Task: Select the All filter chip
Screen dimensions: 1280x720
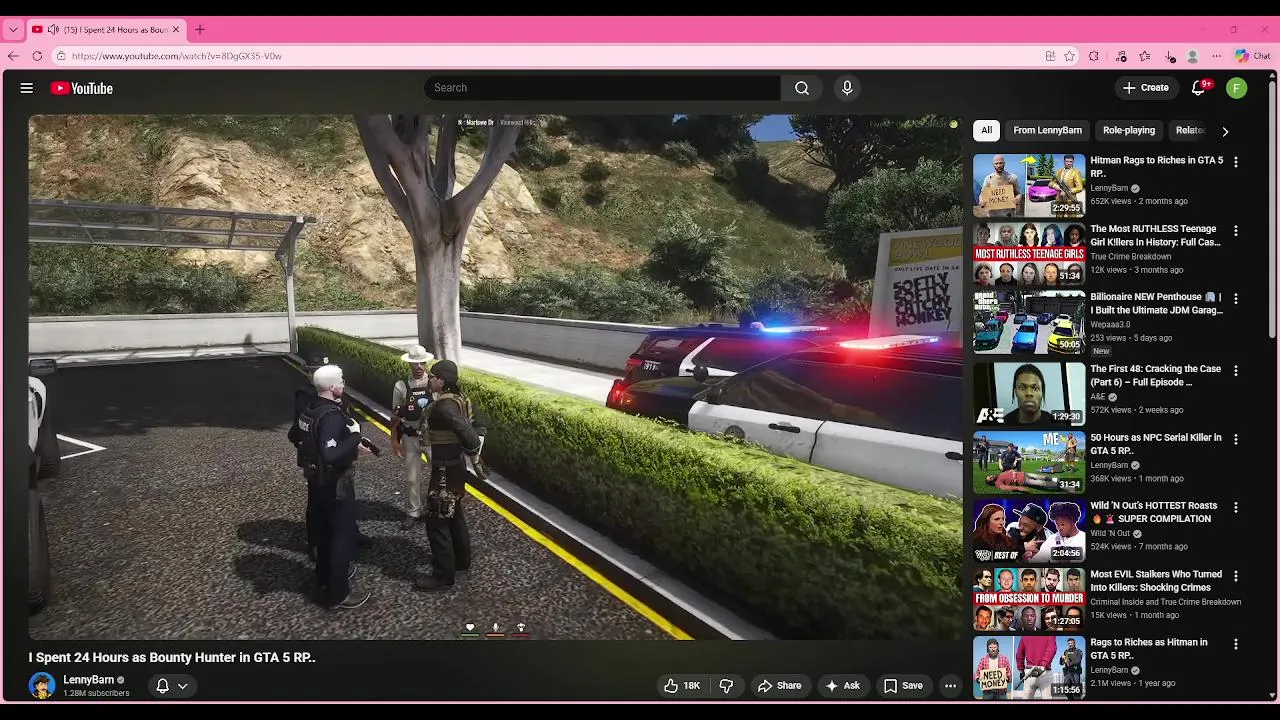Action: tap(986, 130)
